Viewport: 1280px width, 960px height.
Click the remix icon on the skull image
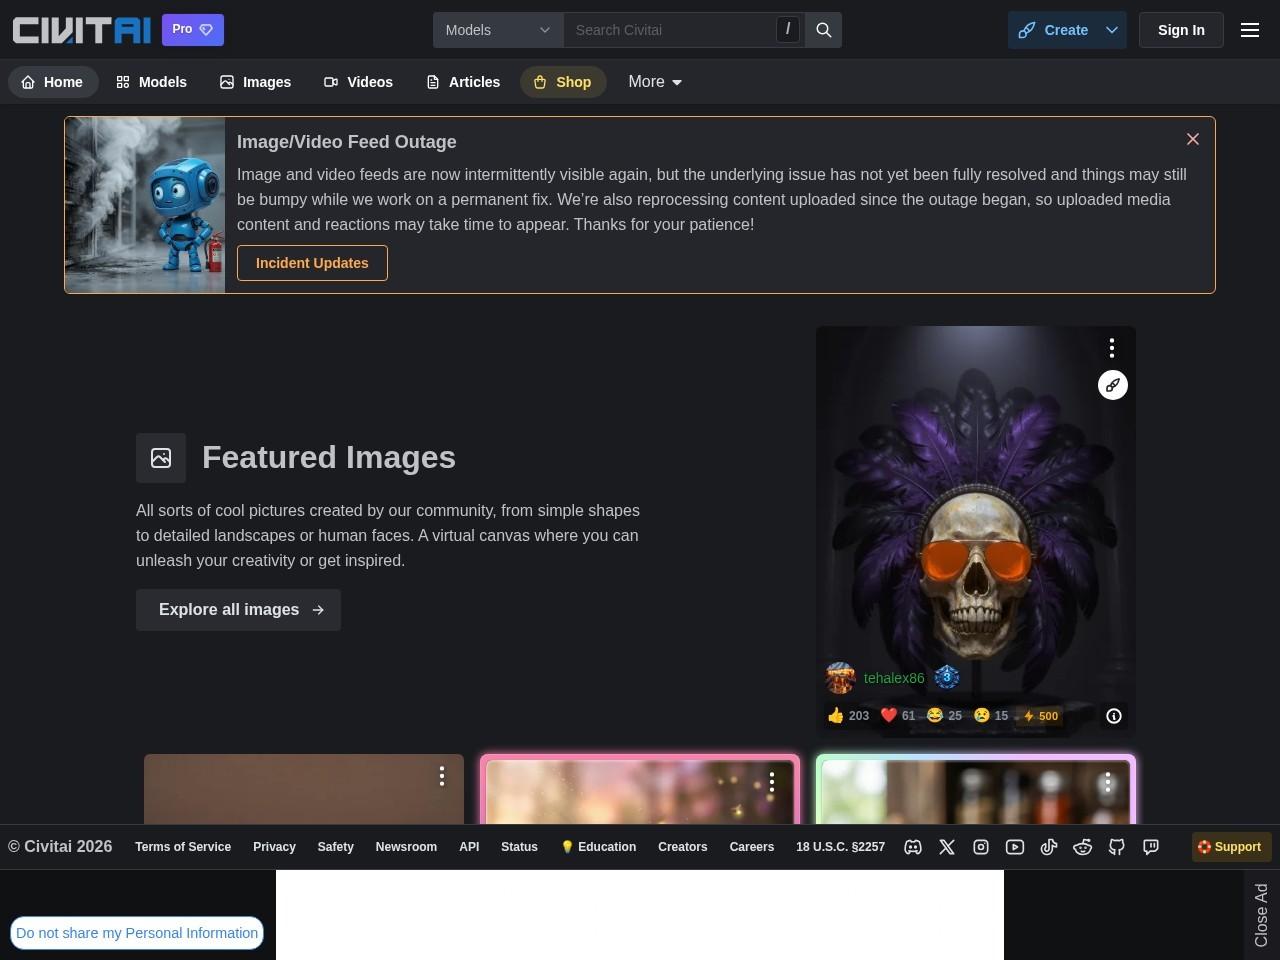coord(1113,385)
